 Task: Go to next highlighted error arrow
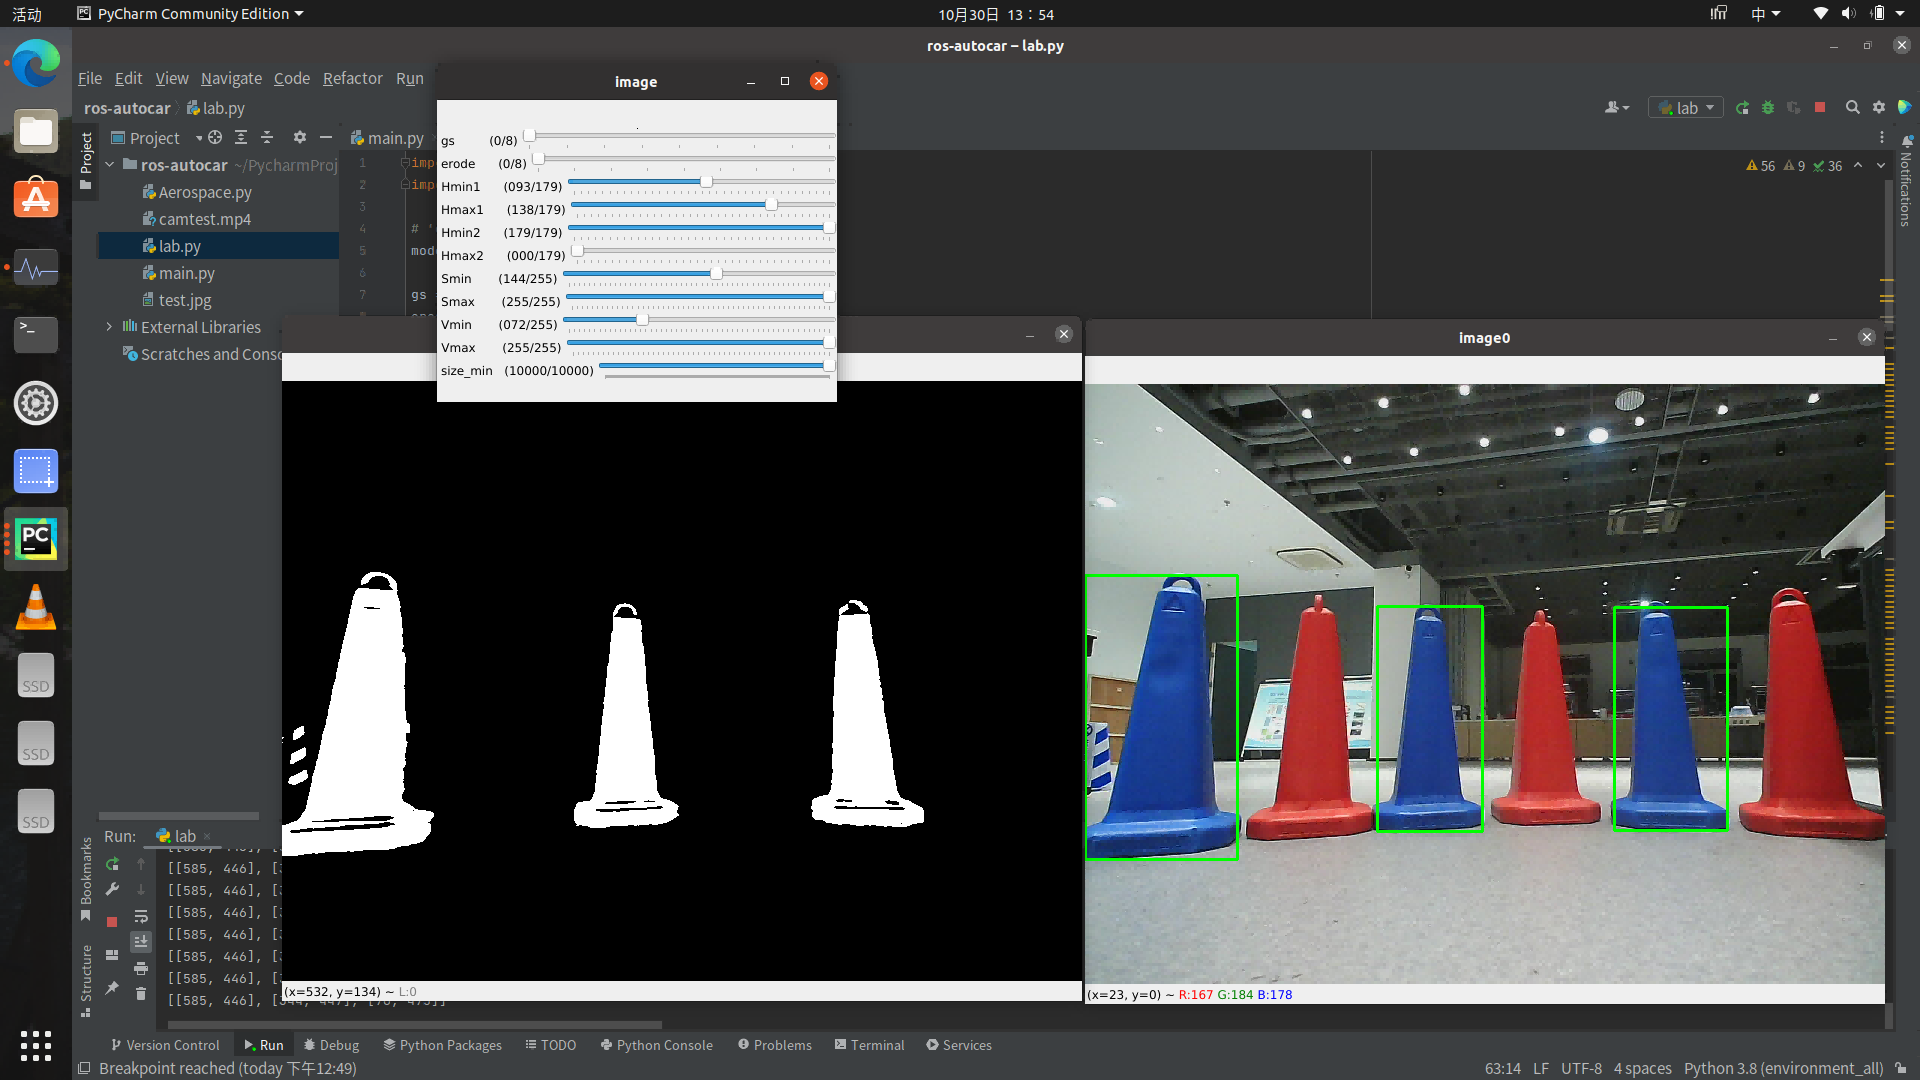(1881, 166)
